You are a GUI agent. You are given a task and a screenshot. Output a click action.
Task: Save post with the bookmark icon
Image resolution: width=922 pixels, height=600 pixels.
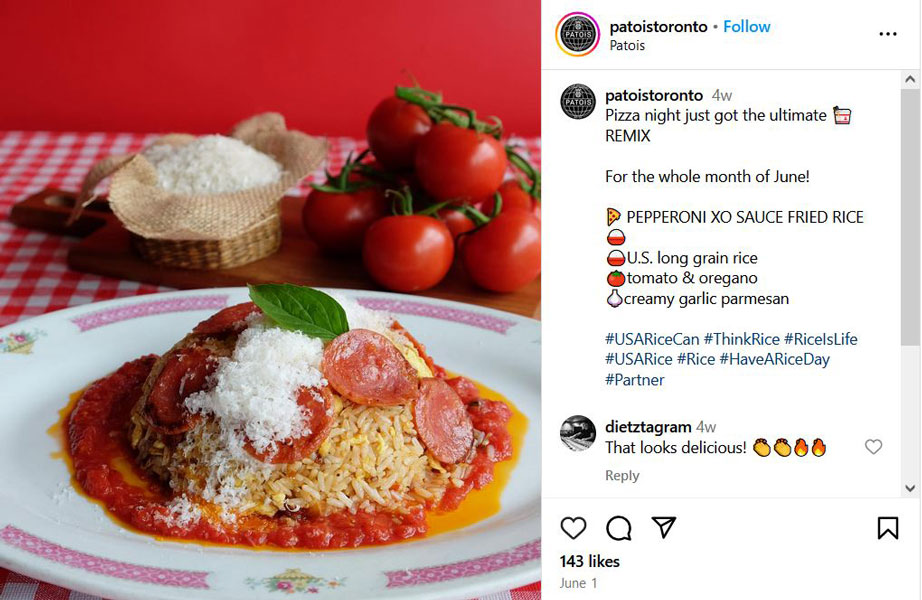pyautogui.click(x=888, y=528)
